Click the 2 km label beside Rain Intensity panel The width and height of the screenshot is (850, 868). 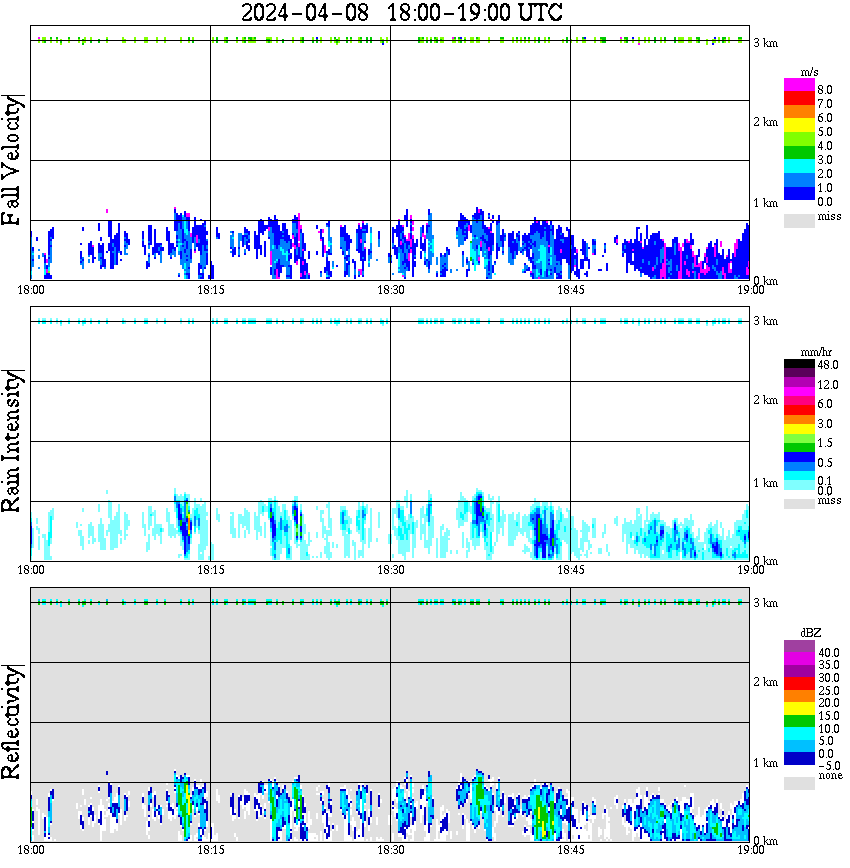pos(765,400)
